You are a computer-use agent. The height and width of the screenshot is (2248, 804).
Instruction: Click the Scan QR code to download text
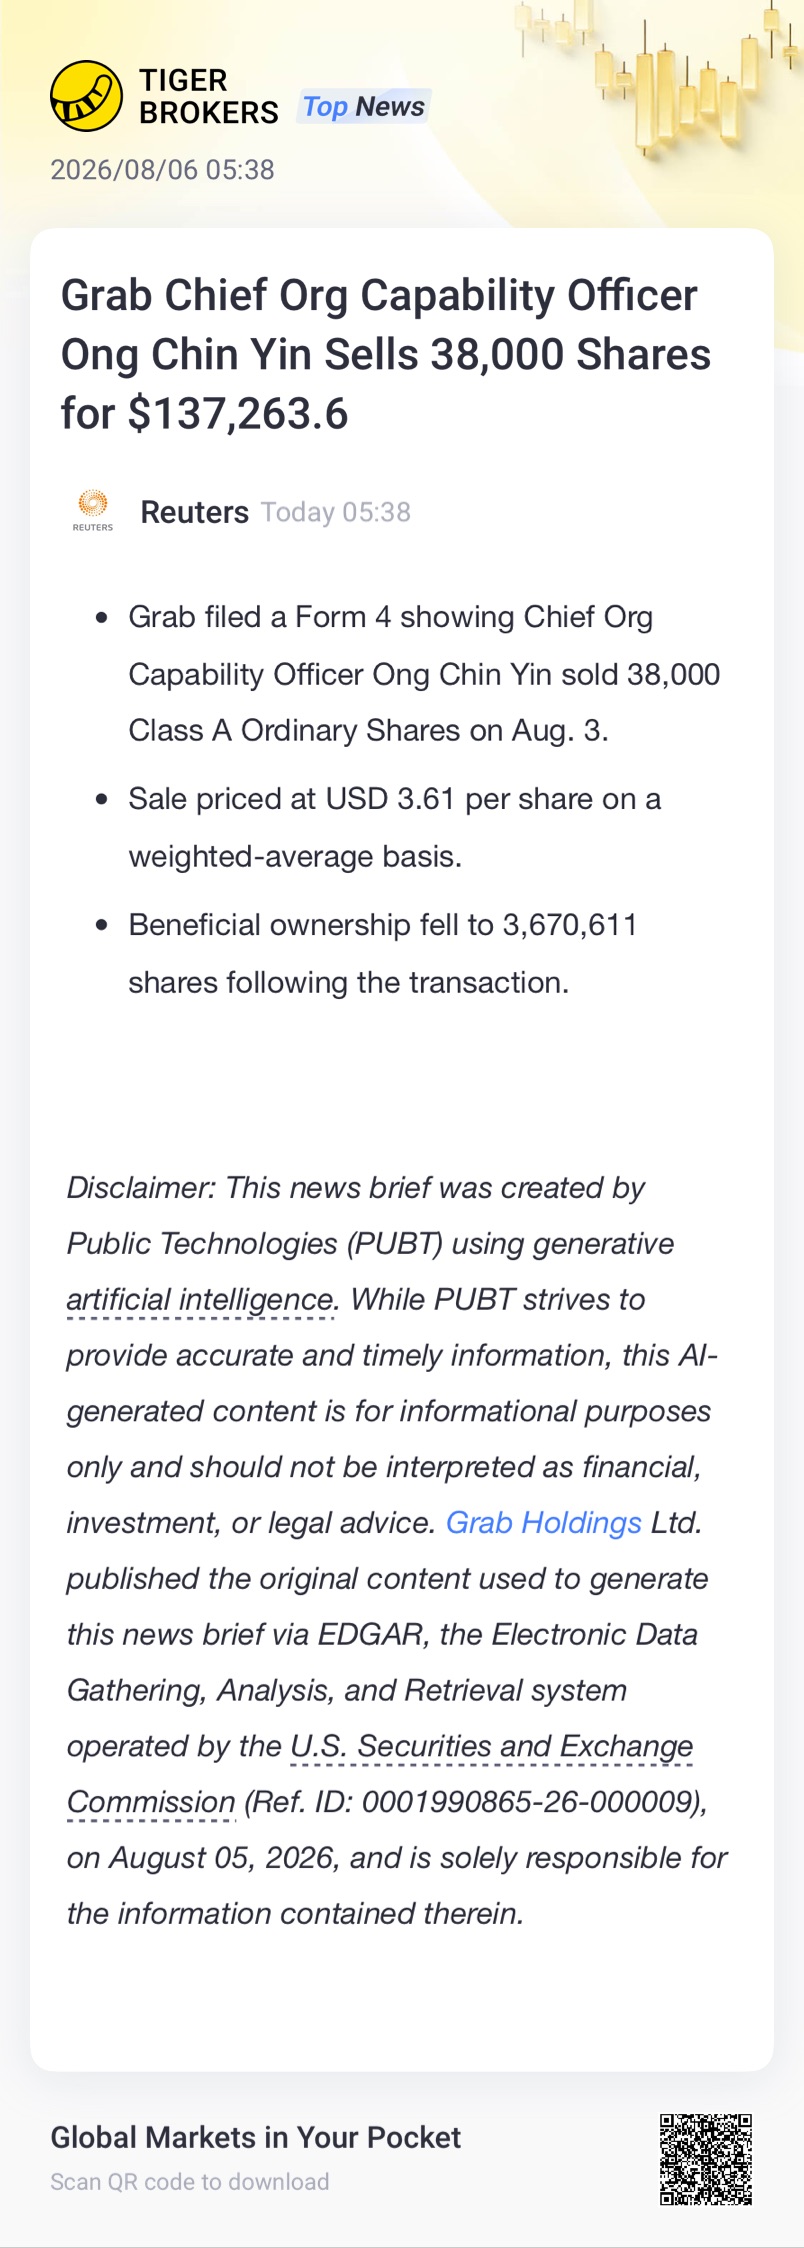(190, 2181)
